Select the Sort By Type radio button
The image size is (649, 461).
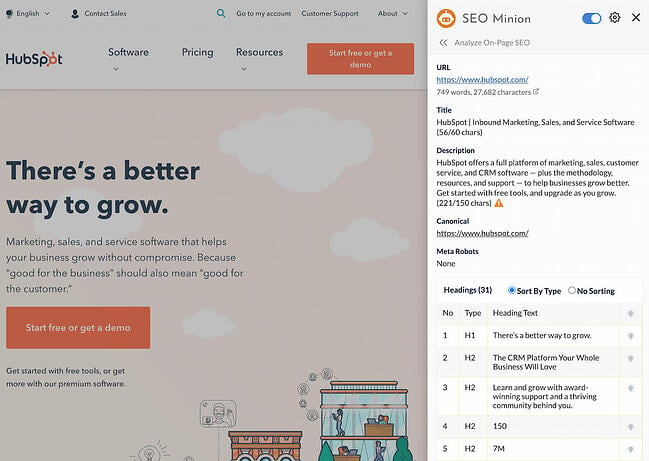513,290
